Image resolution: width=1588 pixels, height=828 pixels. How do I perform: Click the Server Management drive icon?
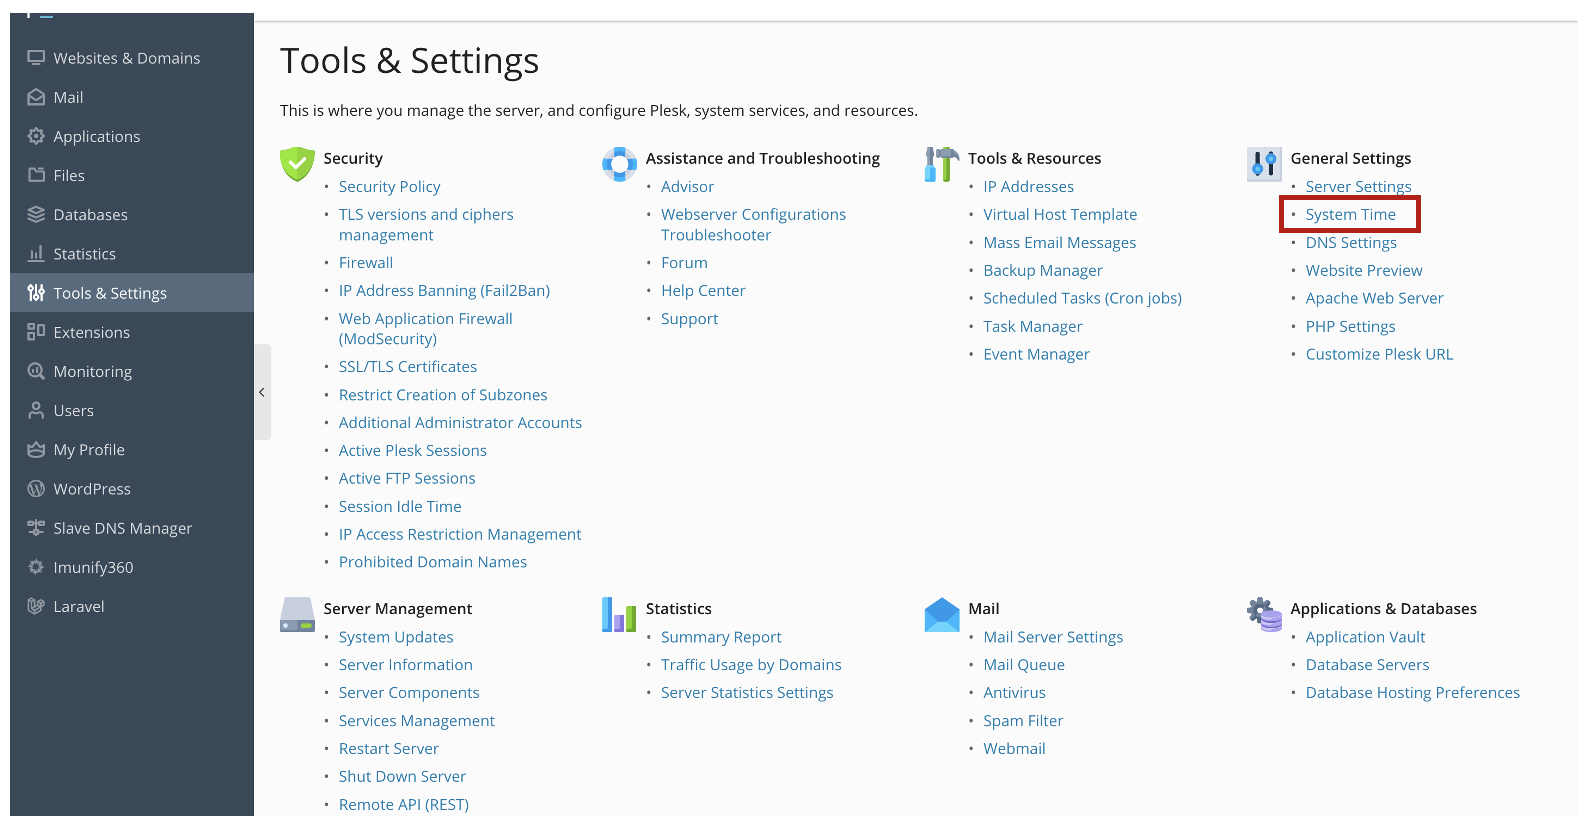tap(297, 615)
